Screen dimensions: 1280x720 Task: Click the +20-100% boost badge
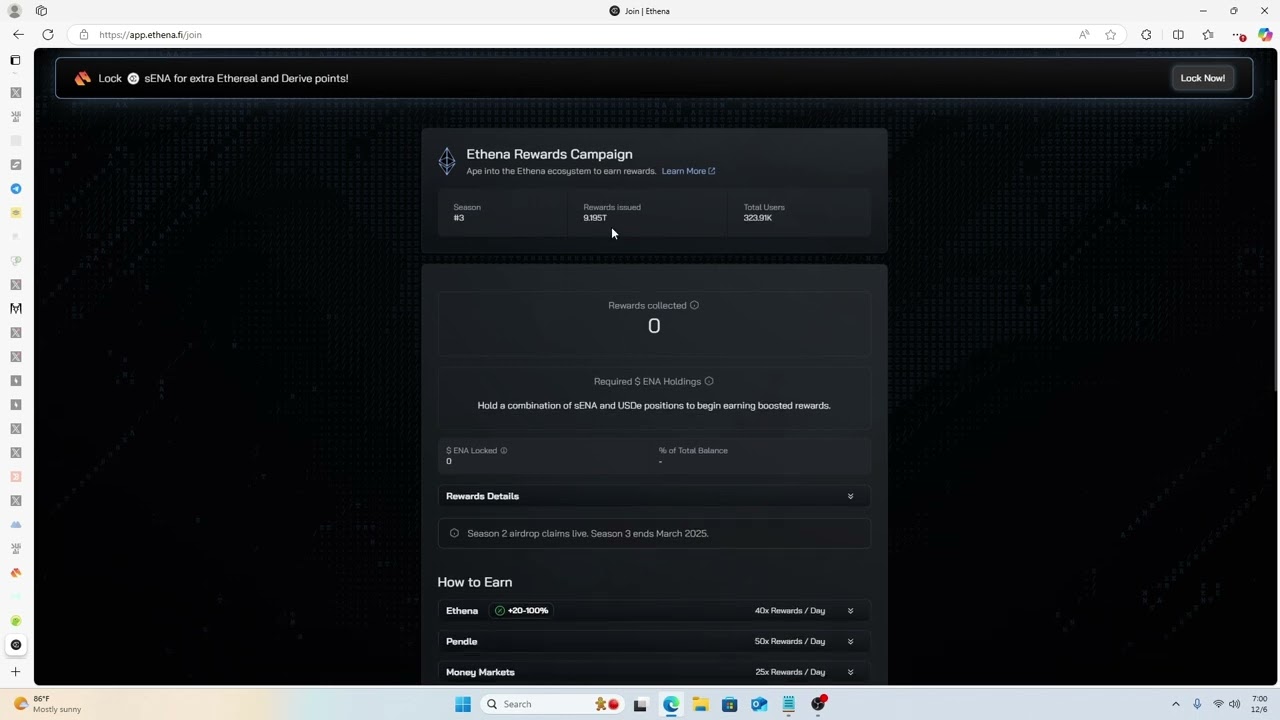[x=521, y=610]
